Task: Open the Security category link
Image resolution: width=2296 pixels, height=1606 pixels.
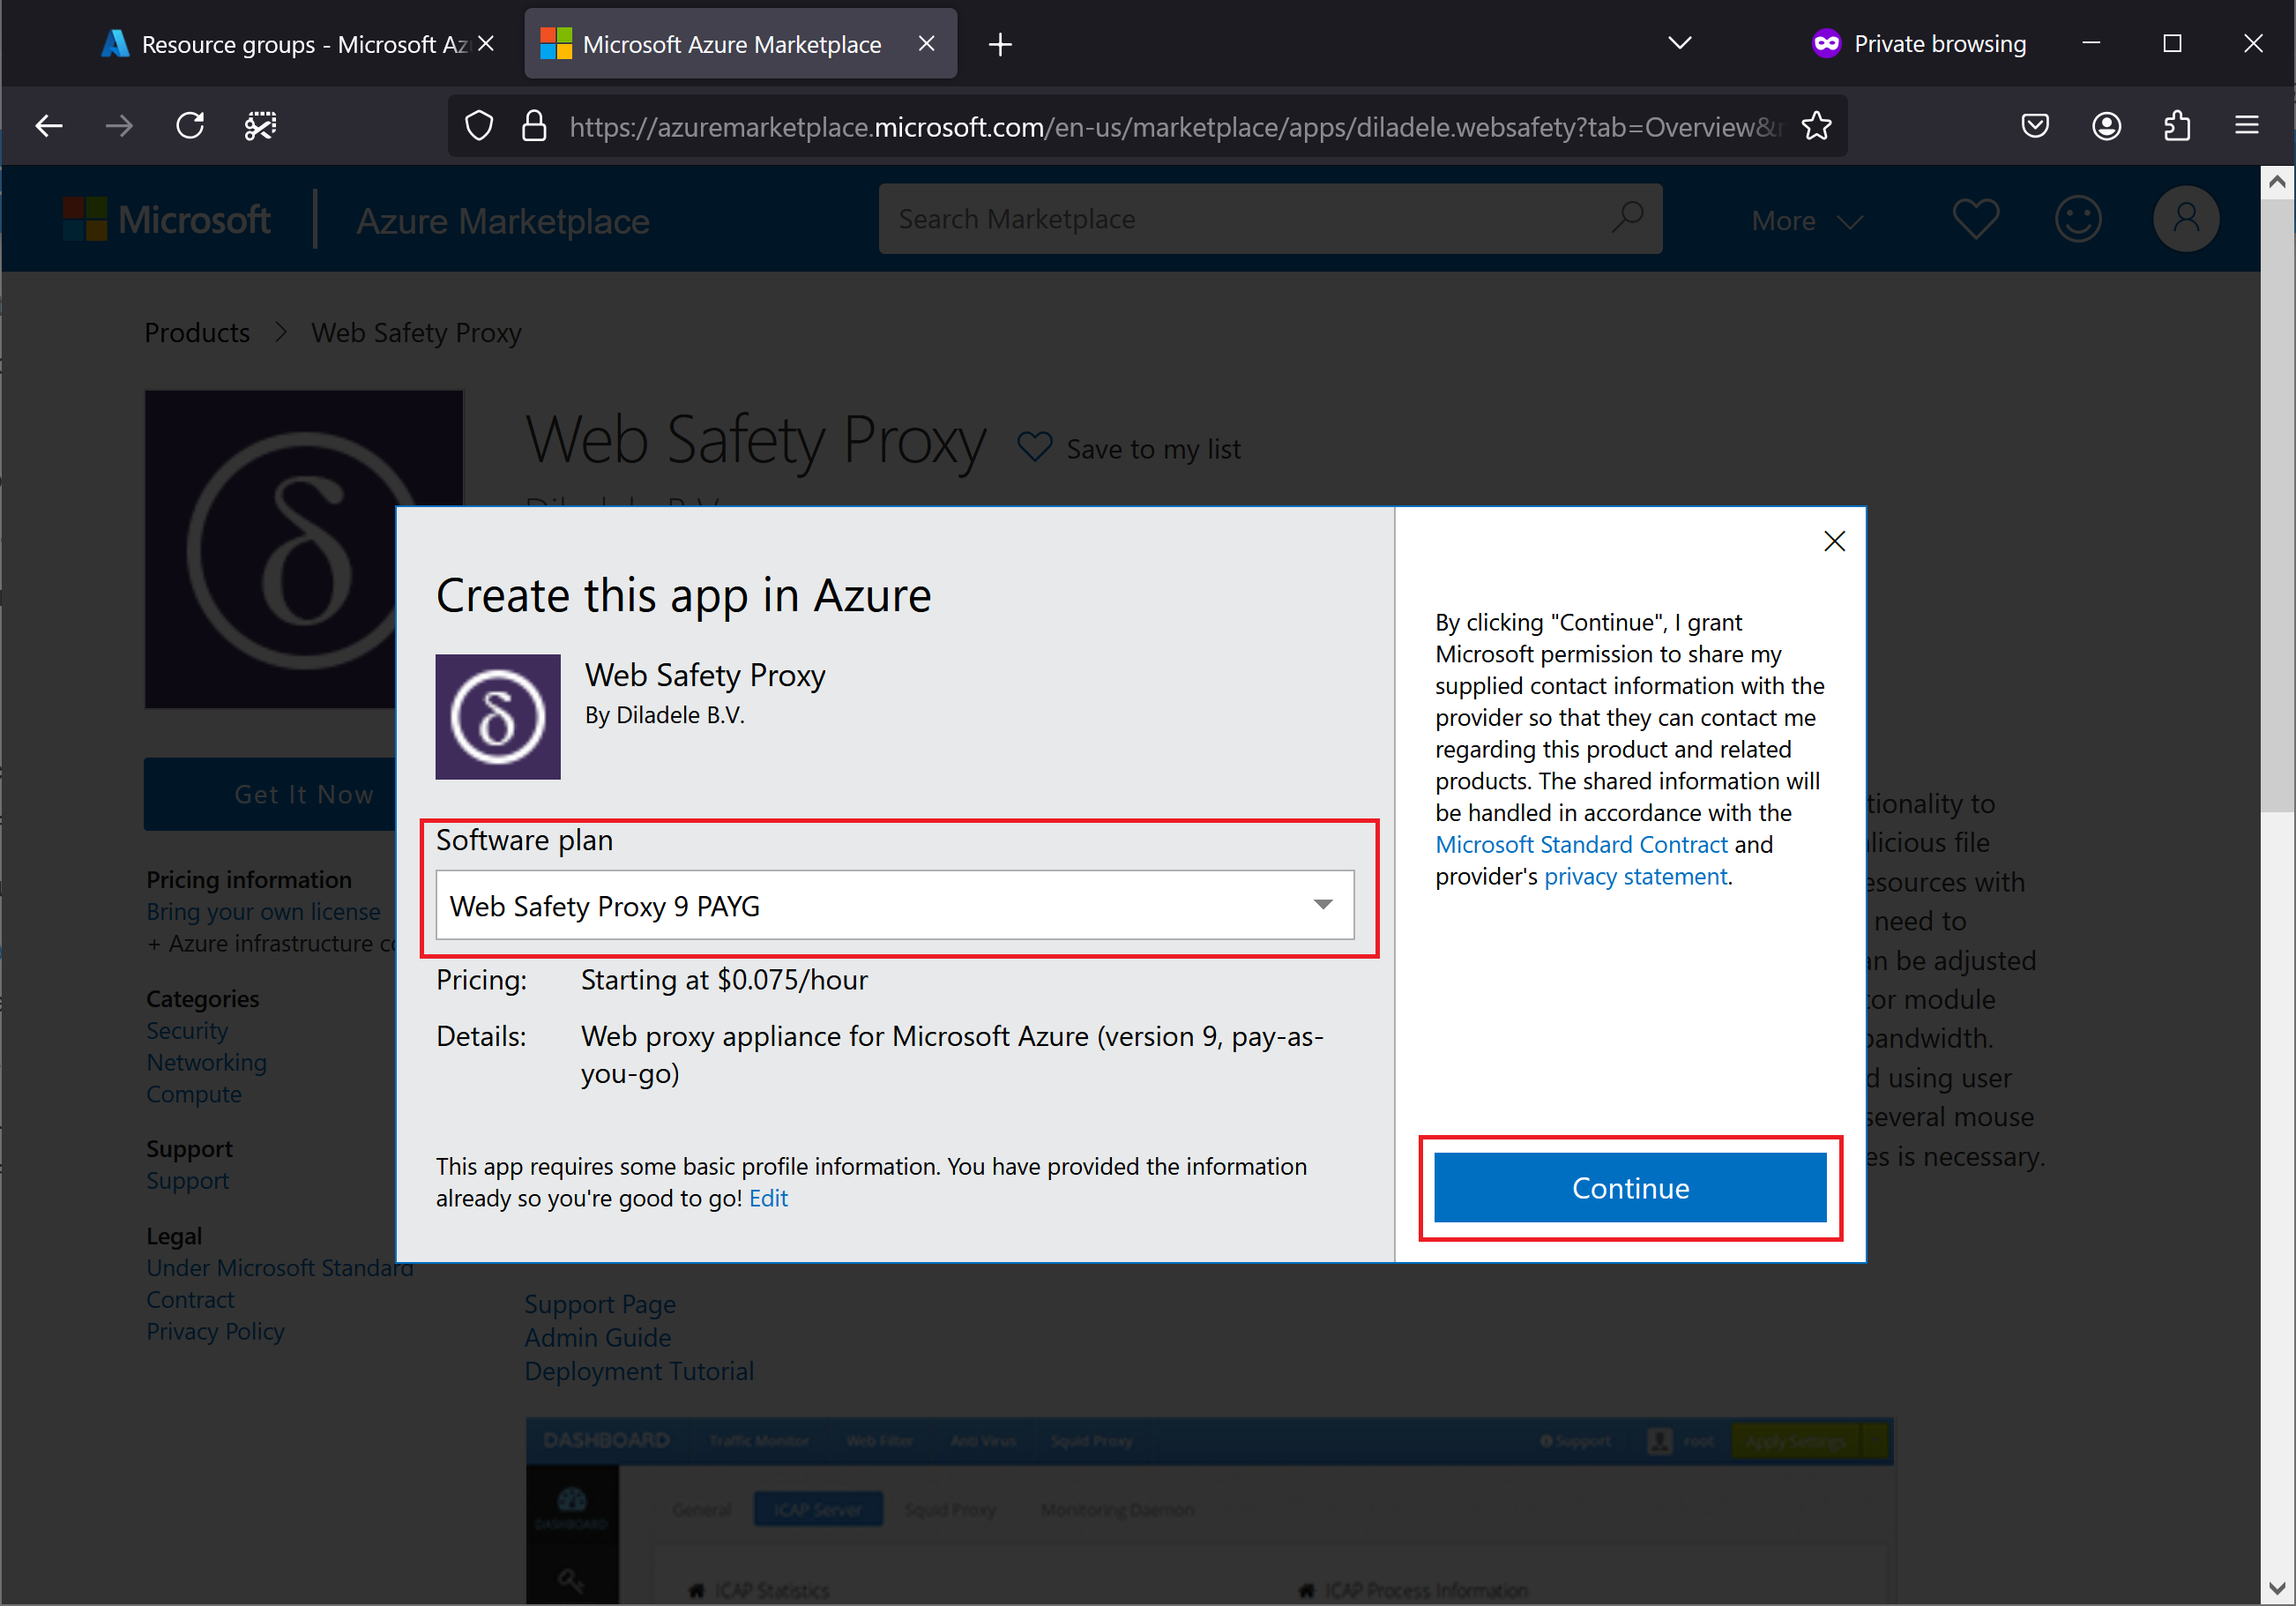Action: [187, 1031]
